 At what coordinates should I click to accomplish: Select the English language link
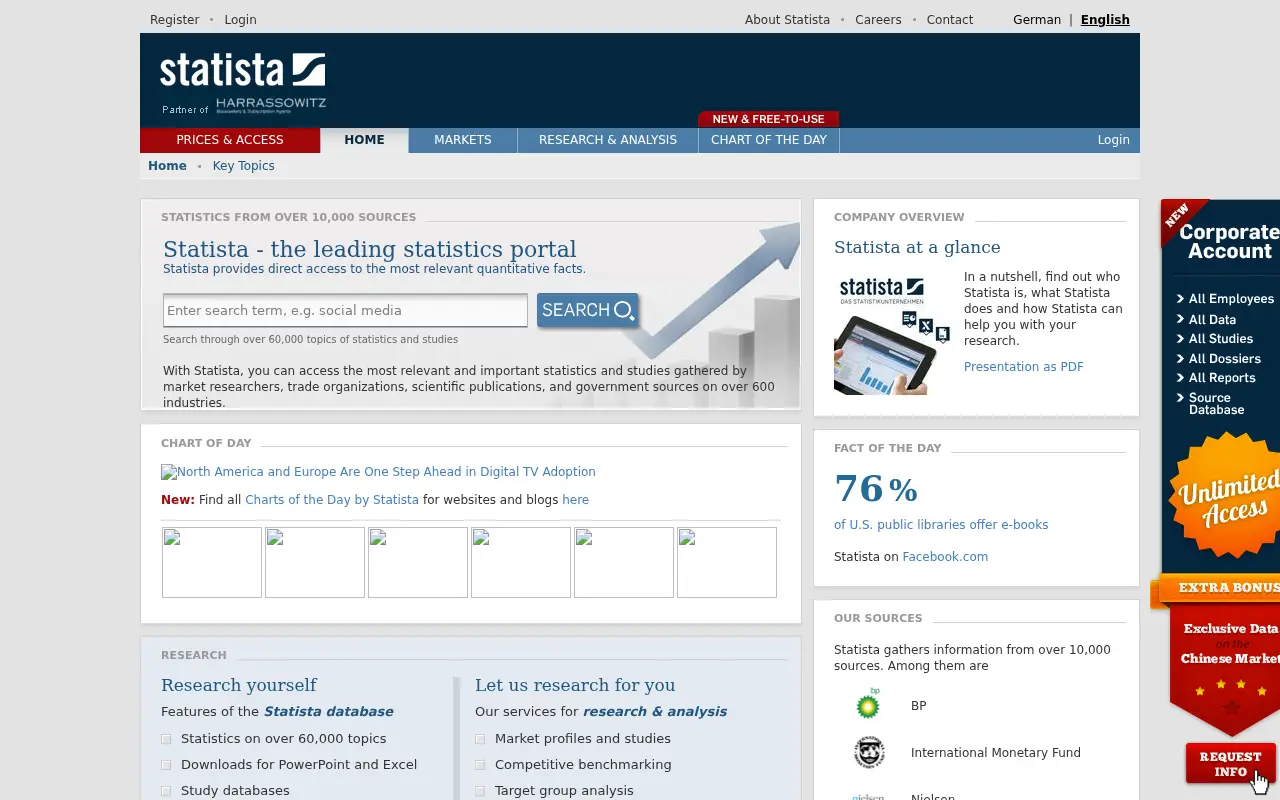point(1105,19)
